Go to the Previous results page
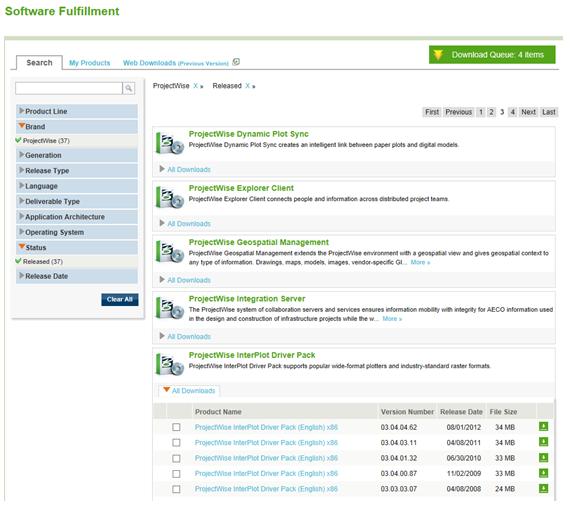The height and width of the screenshot is (513, 570). [x=458, y=112]
